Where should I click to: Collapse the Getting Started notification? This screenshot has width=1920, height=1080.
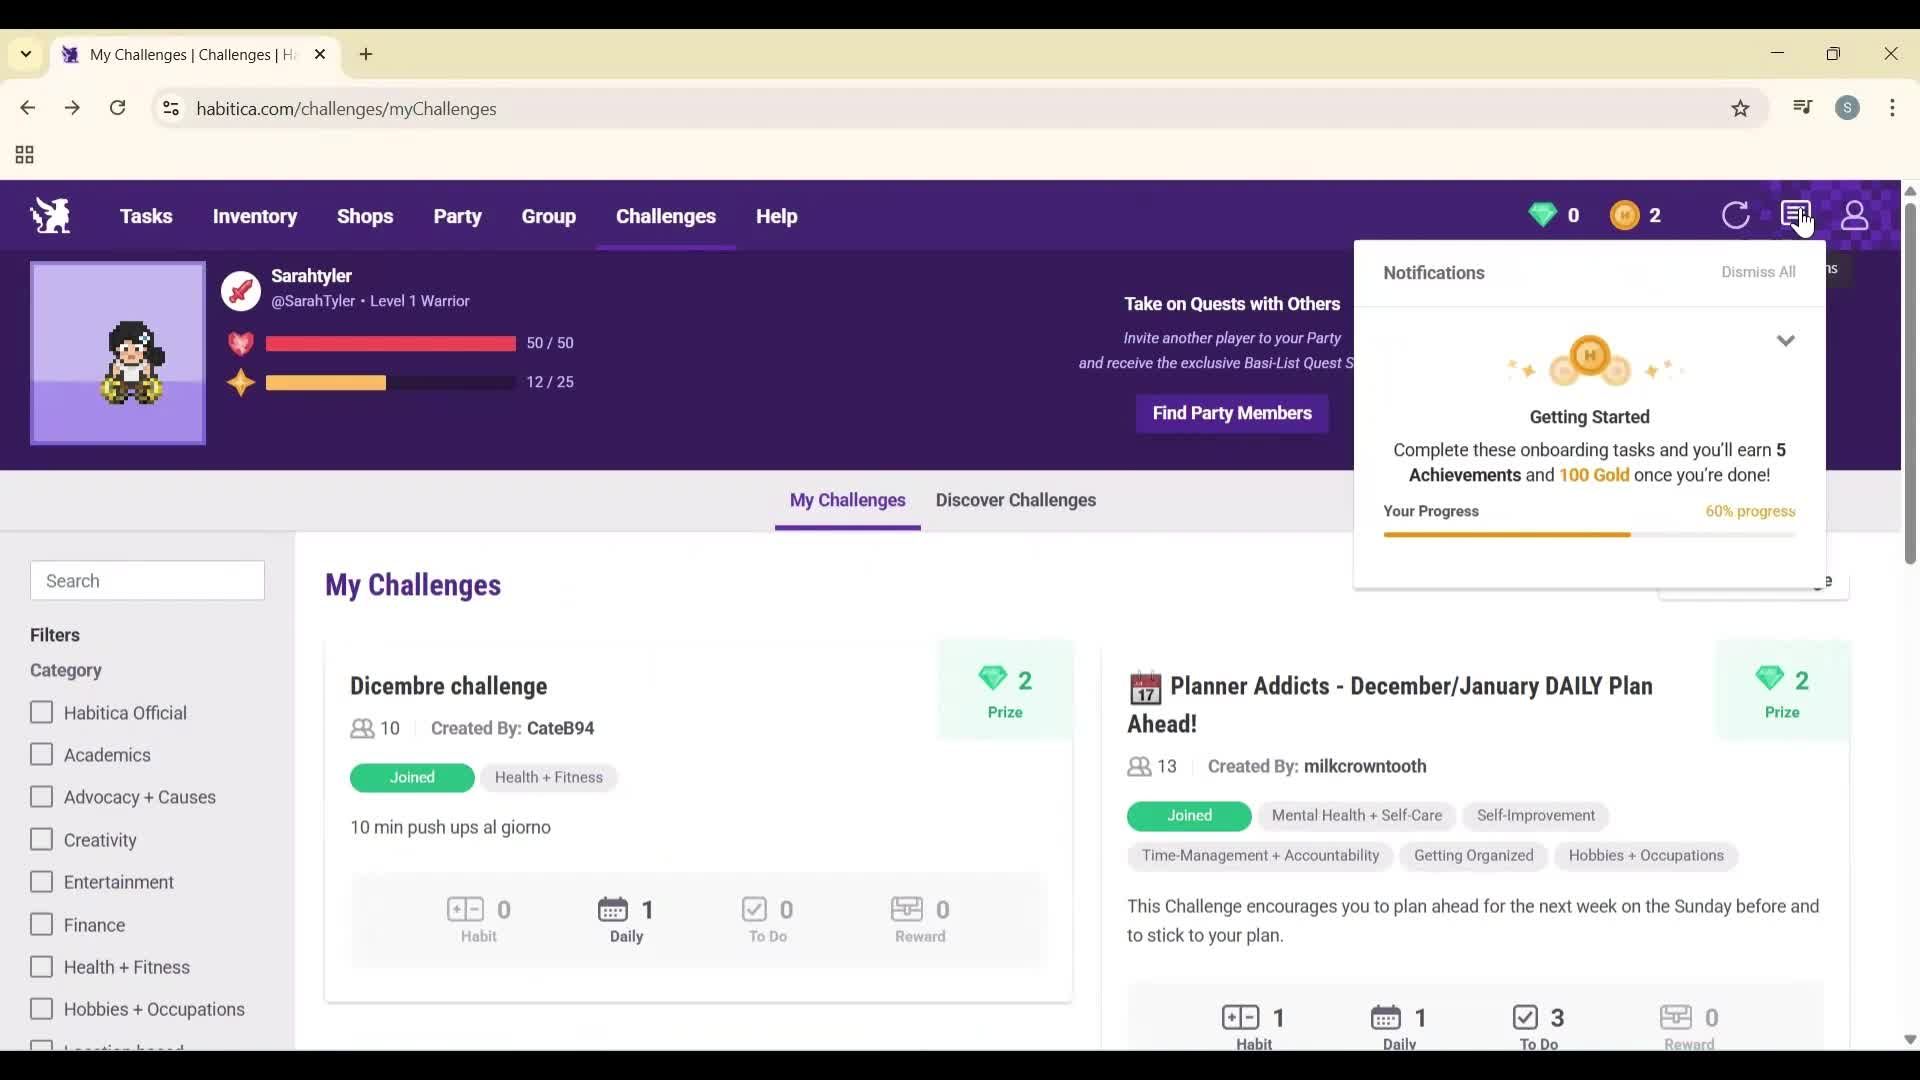click(1786, 340)
